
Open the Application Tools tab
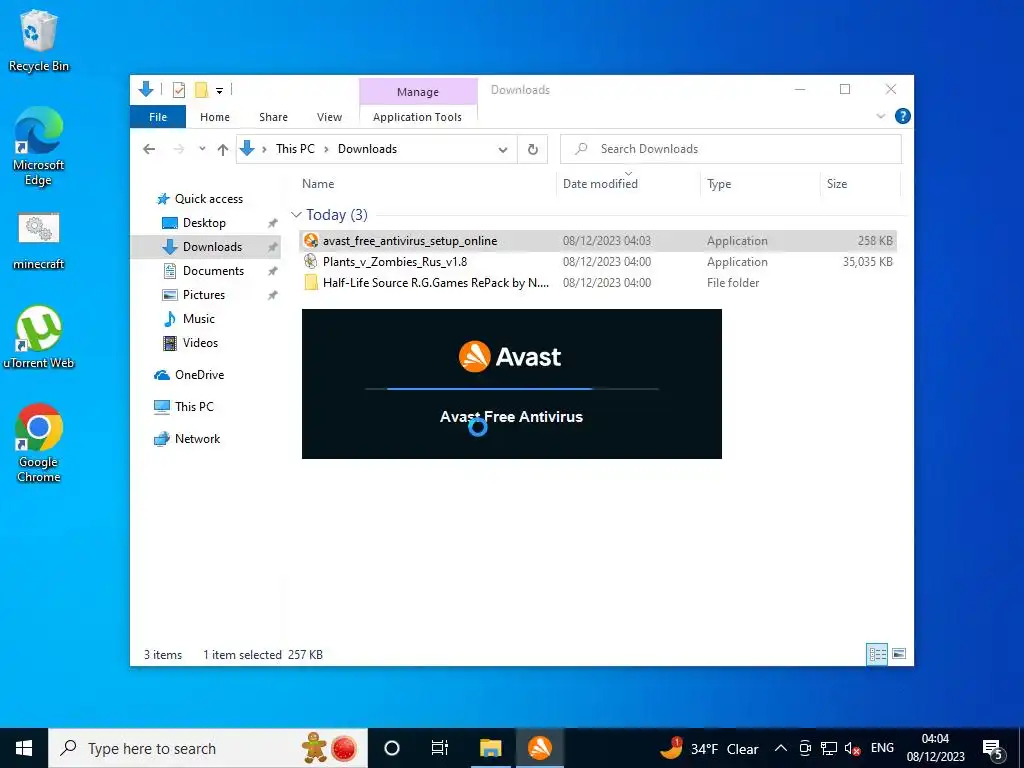coord(417,117)
